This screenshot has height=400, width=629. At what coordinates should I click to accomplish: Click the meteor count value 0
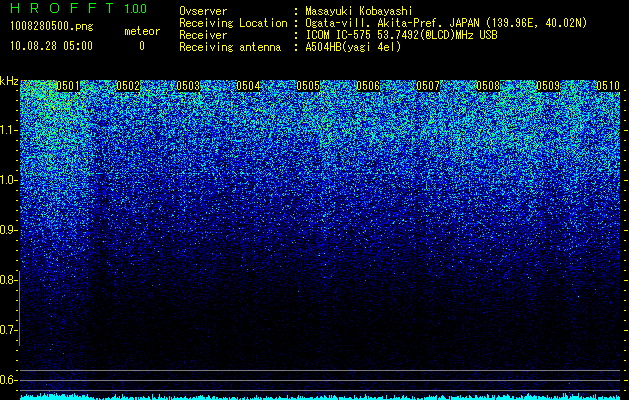tap(142, 46)
